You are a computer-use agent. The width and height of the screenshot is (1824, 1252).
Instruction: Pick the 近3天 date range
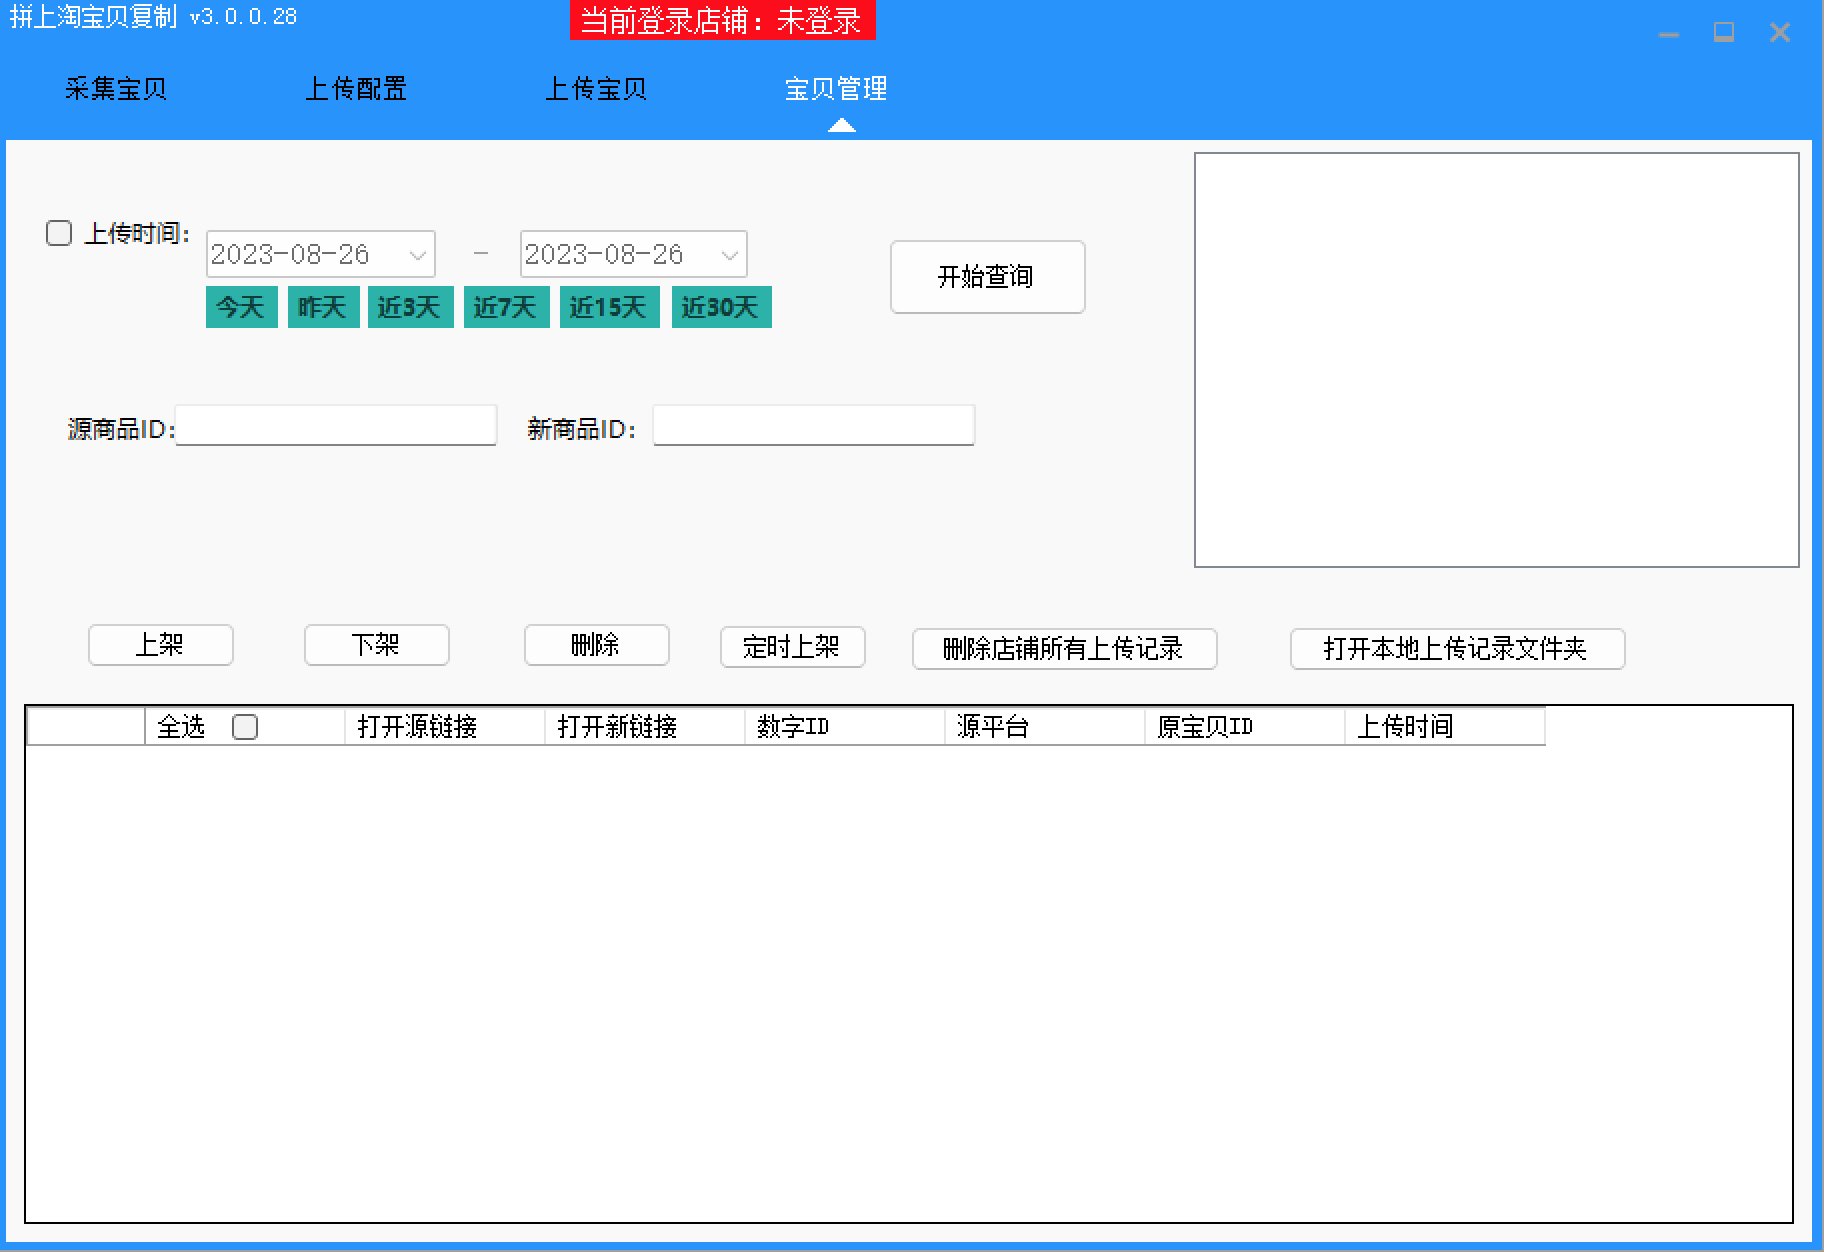point(411,307)
